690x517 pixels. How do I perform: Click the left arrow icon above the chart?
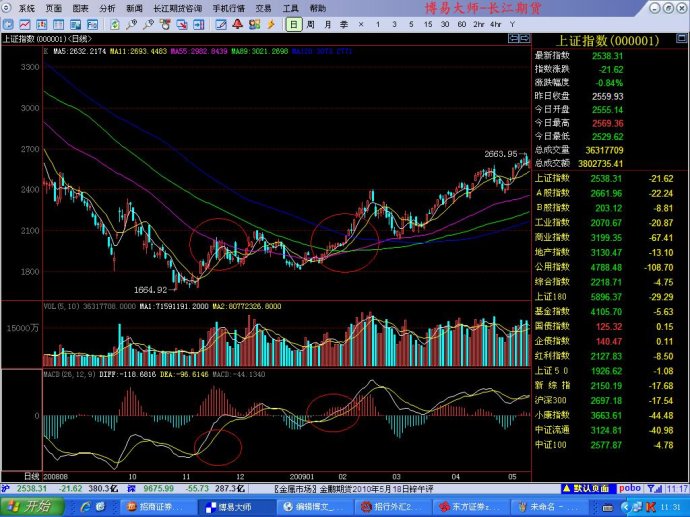[x=512, y=39]
